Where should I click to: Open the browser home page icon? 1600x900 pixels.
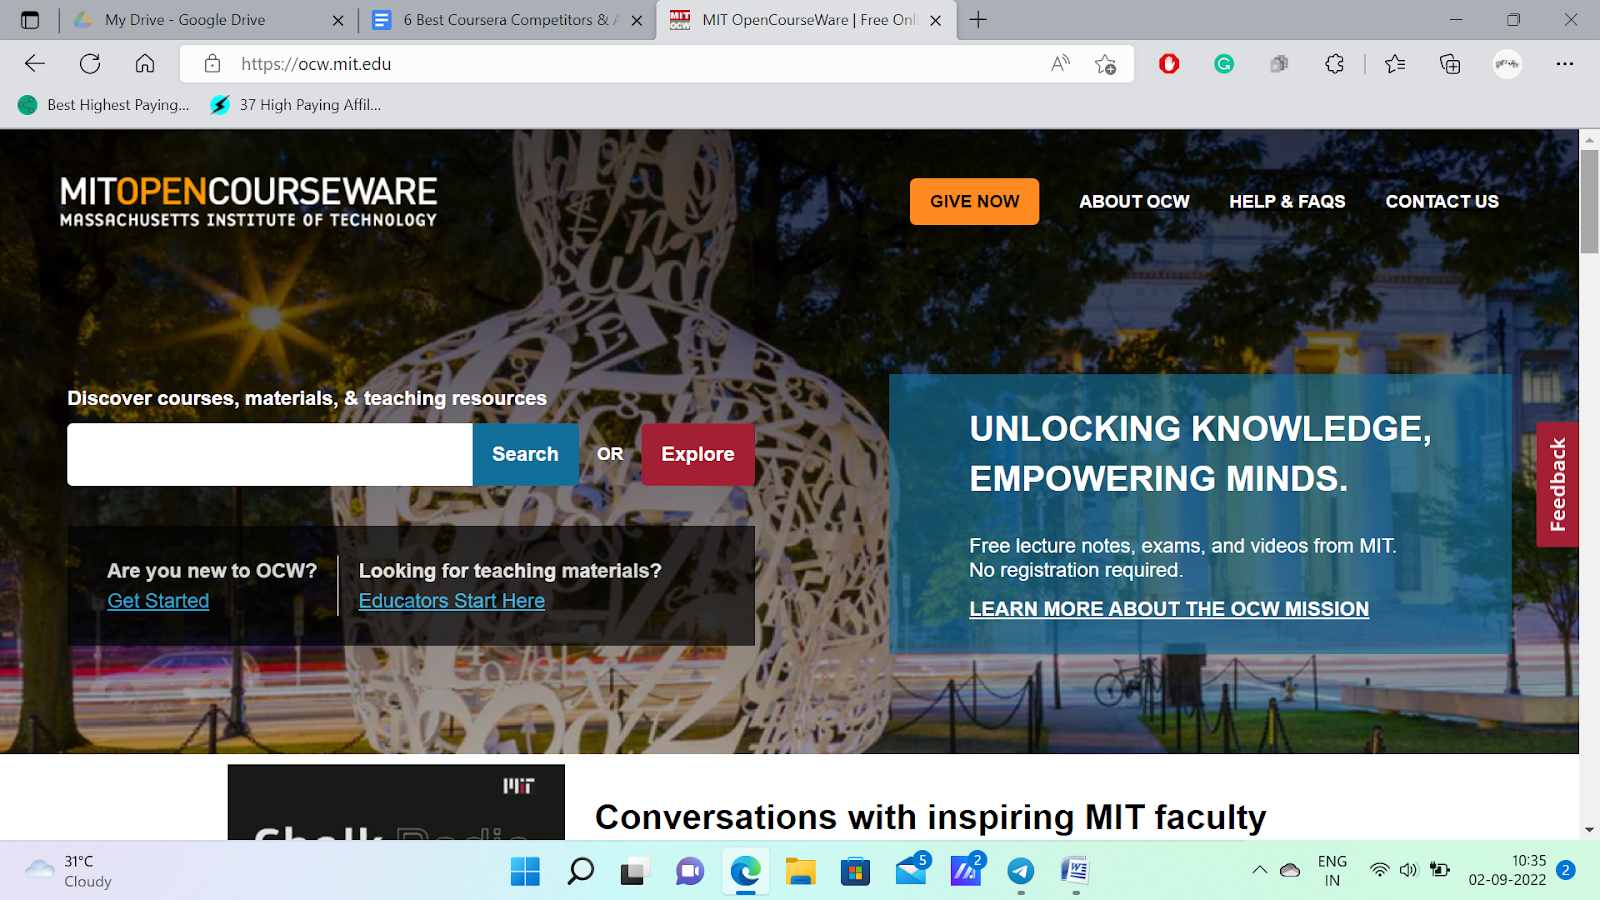tap(145, 64)
